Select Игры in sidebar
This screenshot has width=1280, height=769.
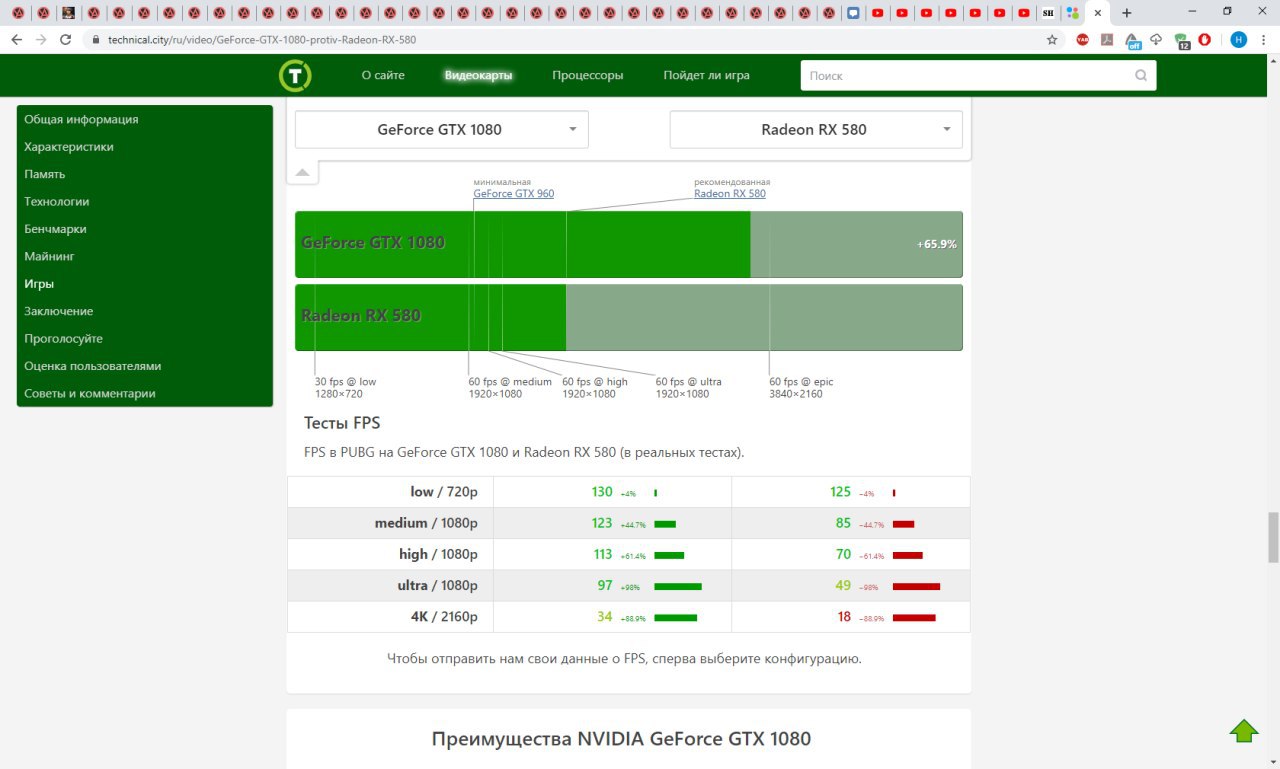click(x=39, y=284)
